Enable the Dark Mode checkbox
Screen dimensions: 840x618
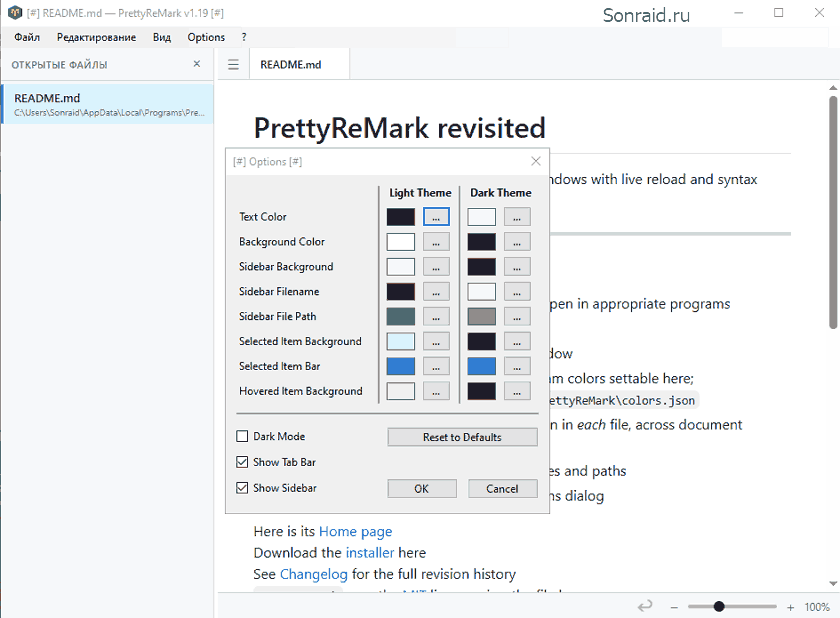coord(242,436)
